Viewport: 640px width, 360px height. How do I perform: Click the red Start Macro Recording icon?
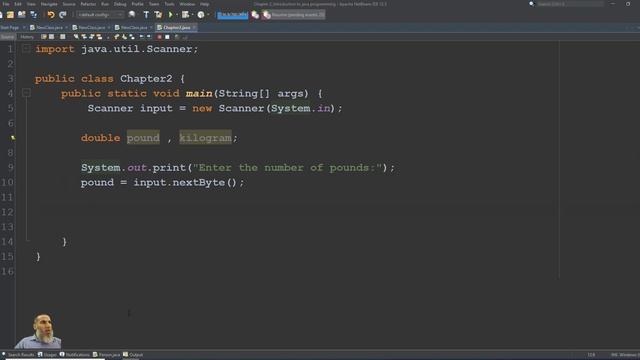coord(159,37)
